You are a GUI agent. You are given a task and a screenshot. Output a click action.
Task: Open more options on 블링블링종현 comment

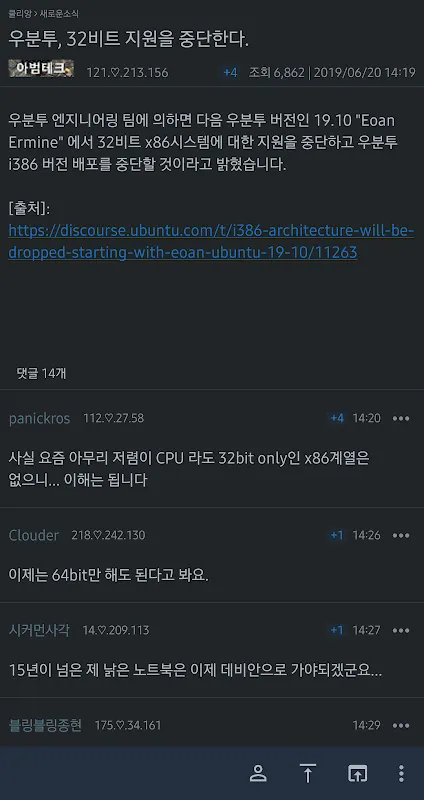401,725
